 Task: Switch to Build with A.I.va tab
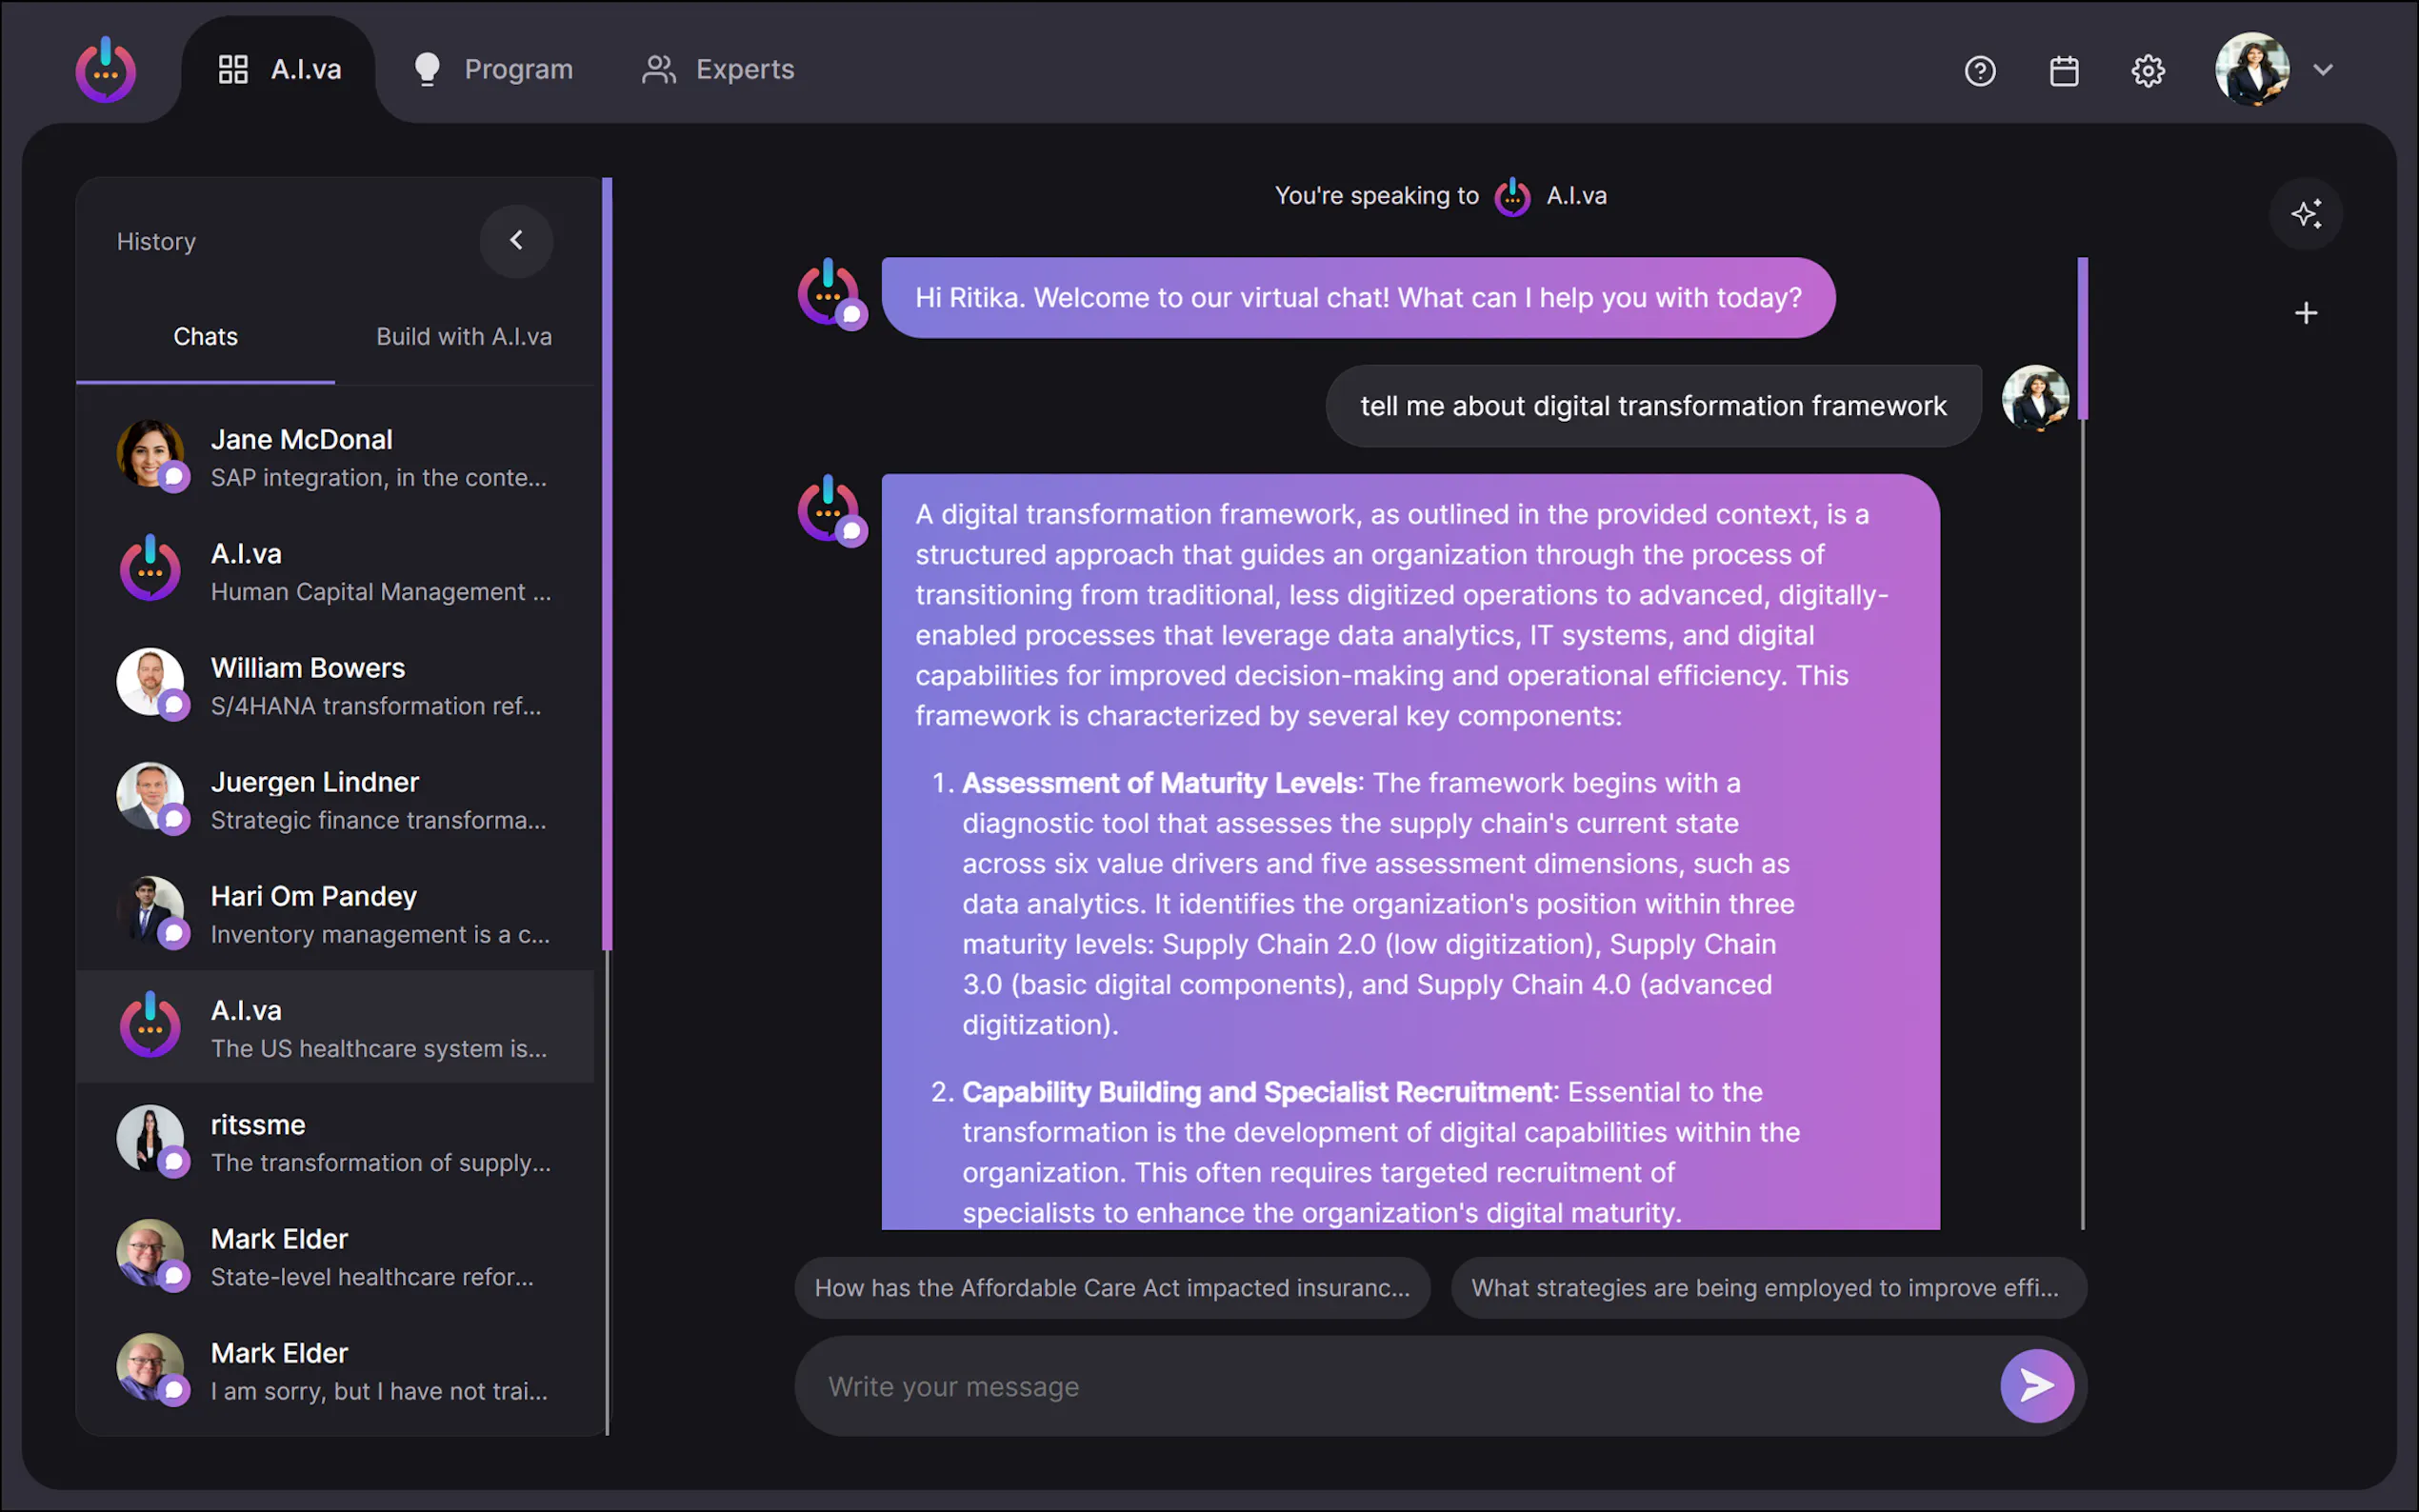click(463, 337)
